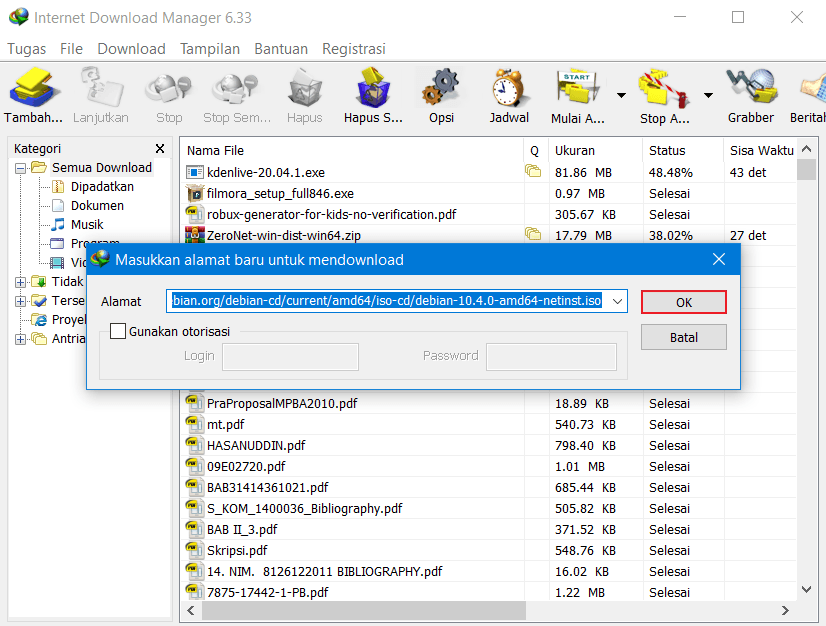Click the disabled Password input field
This screenshot has height=626, width=826.
pos(551,357)
